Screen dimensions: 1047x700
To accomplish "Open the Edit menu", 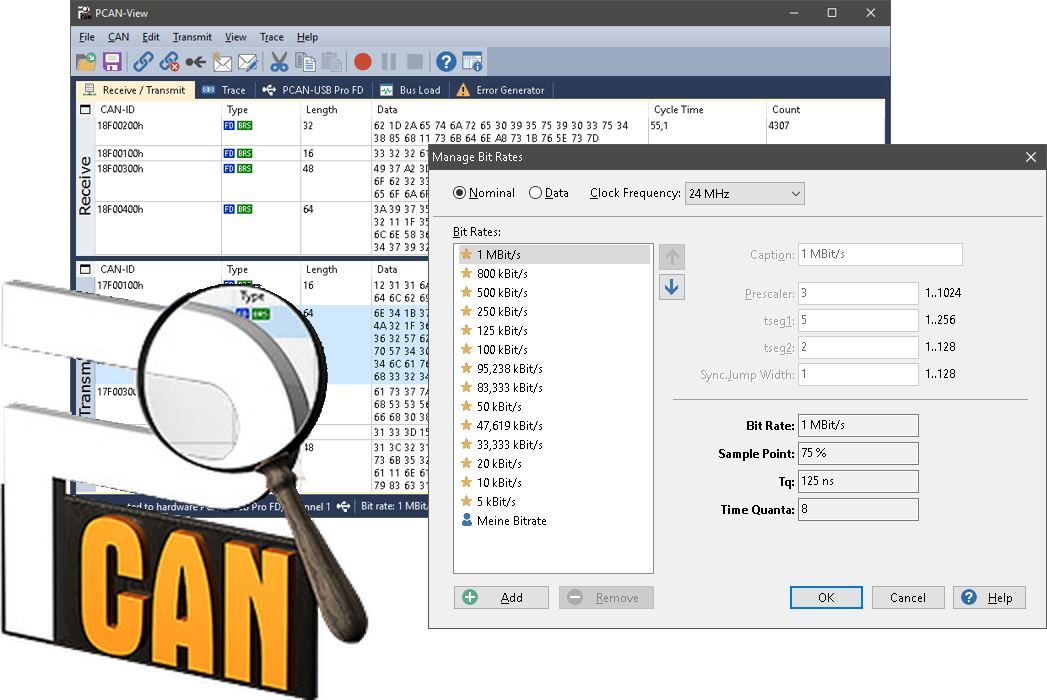I will coord(150,37).
